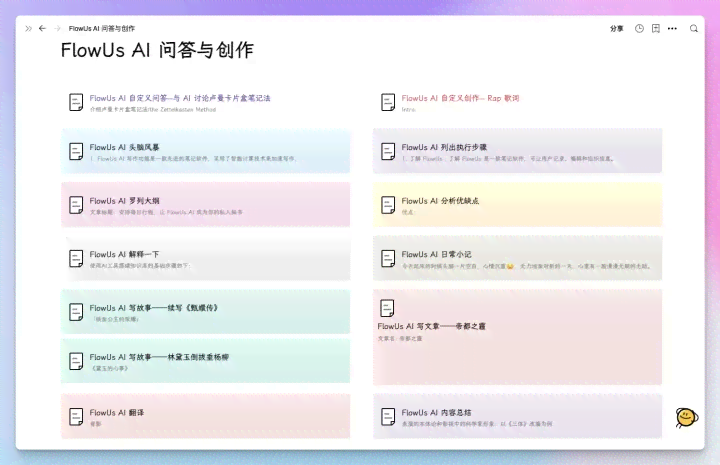
Task: Click the 分享 share button
Action: pyautogui.click(x=616, y=28)
